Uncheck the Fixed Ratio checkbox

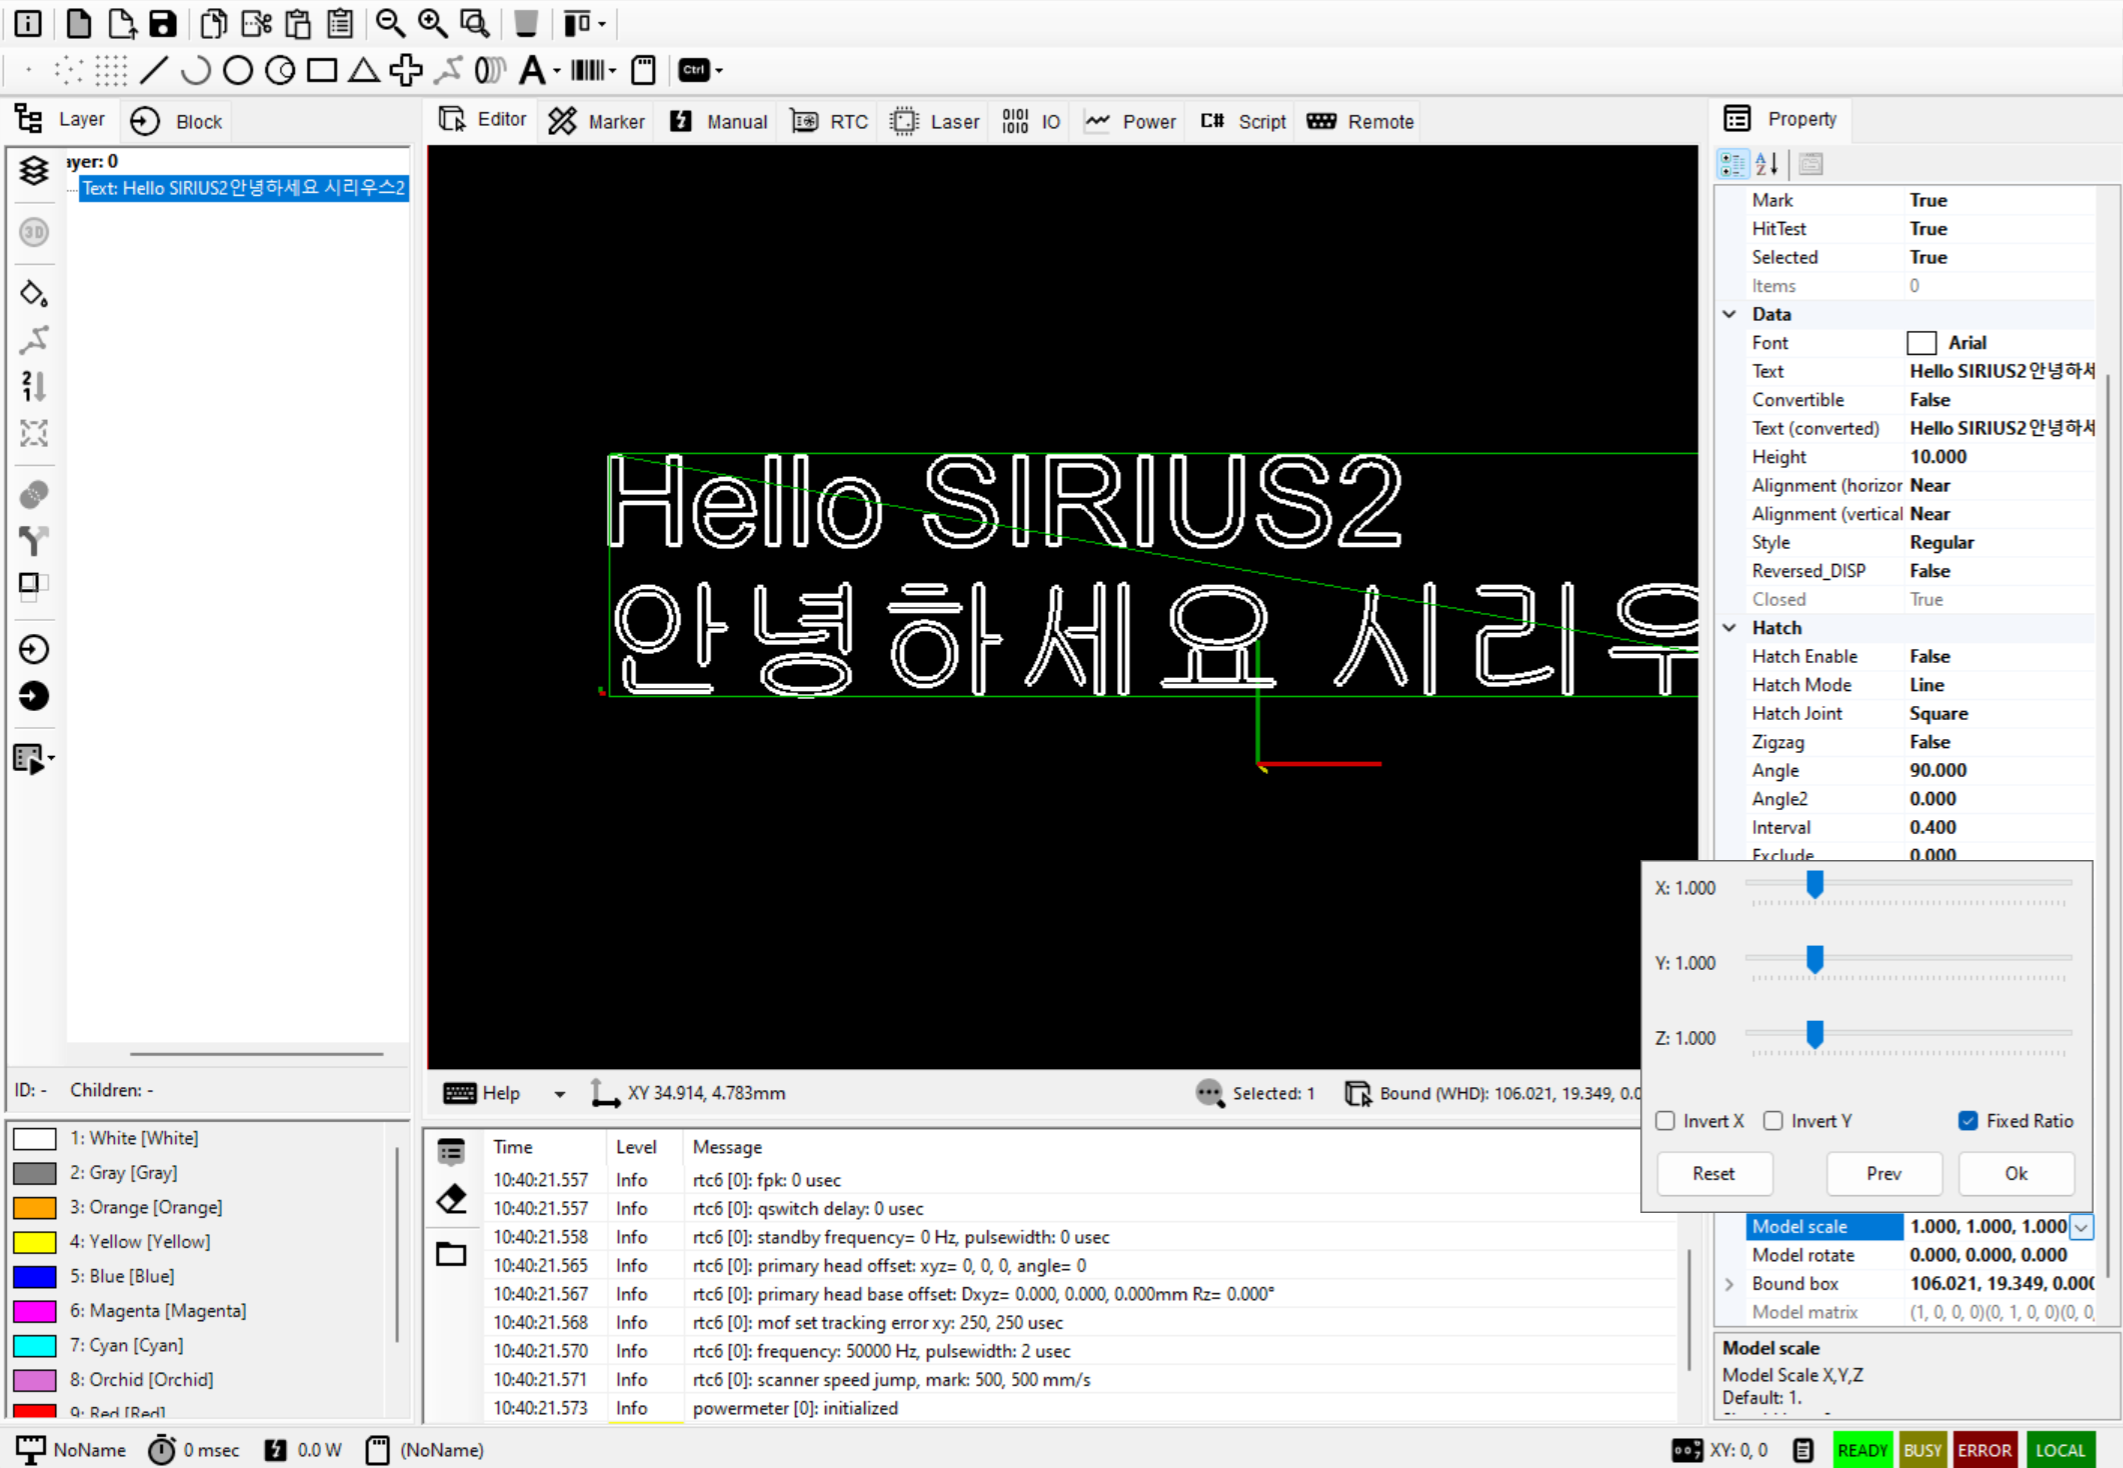[1968, 1121]
